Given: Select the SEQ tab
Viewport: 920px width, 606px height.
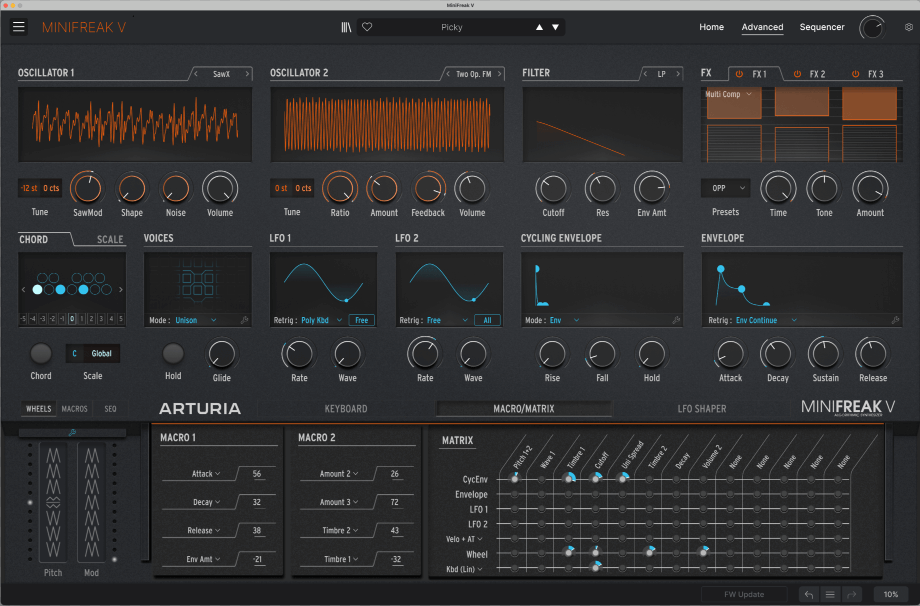Looking at the screenshot, I should click(110, 409).
